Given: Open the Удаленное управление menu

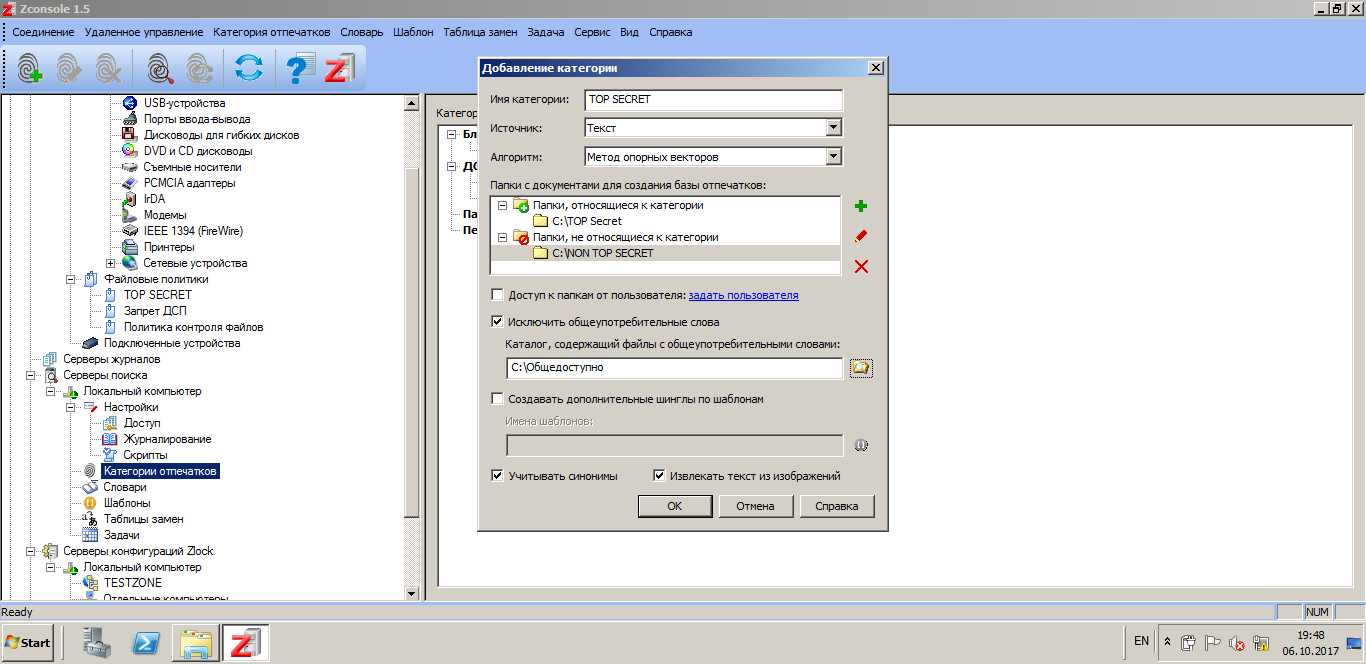Looking at the screenshot, I should pos(144,32).
